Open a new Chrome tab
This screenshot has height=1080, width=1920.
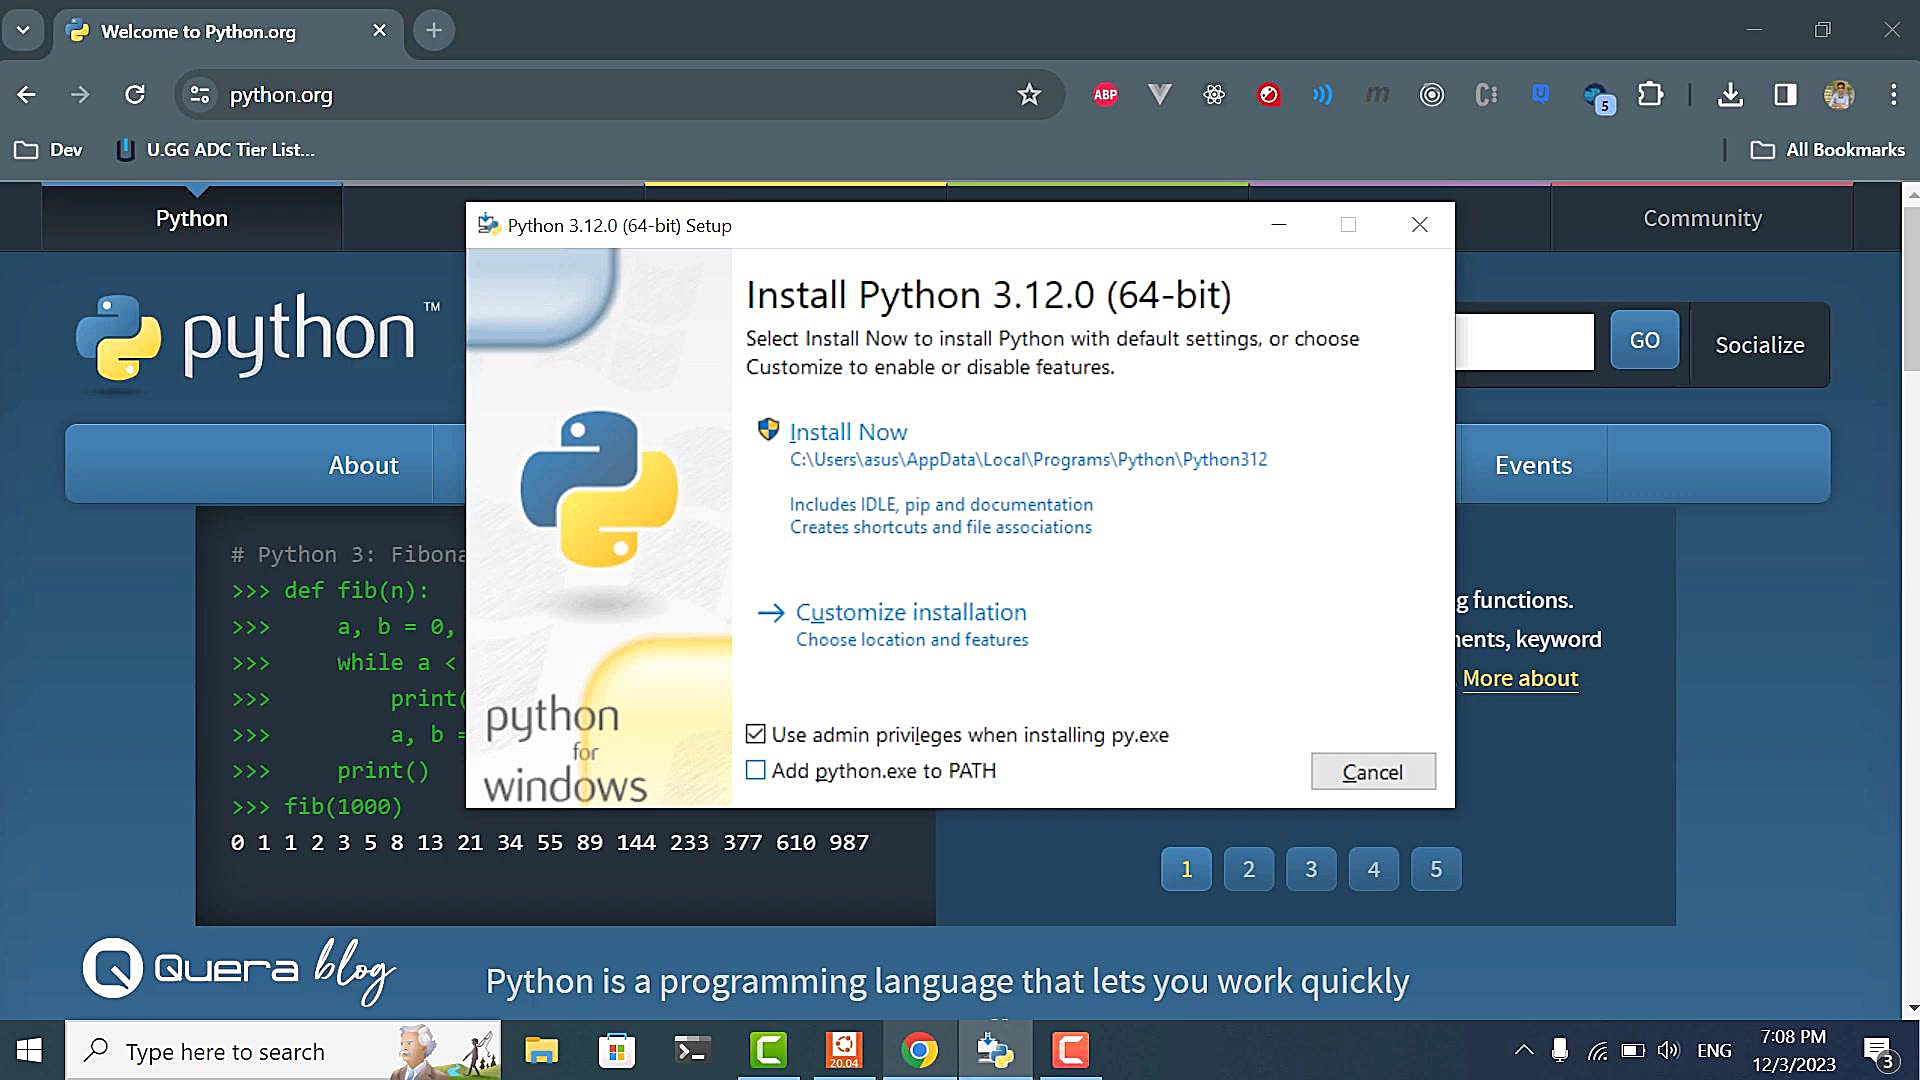[434, 31]
